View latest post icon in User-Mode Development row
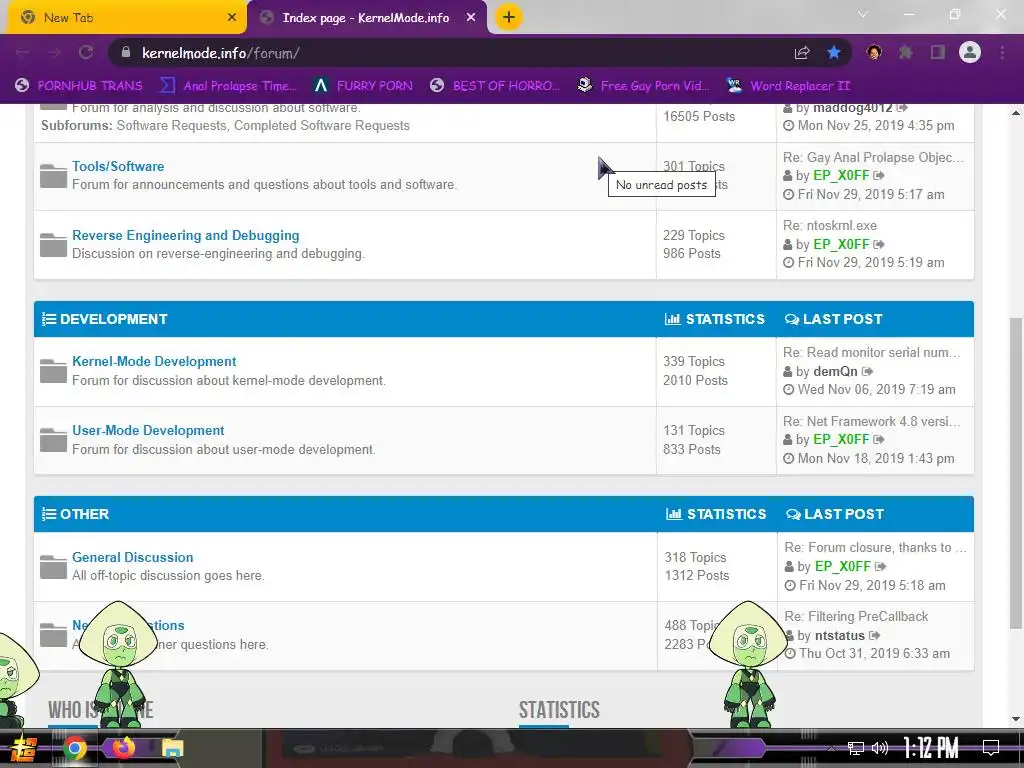1024x768 pixels. 879,440
